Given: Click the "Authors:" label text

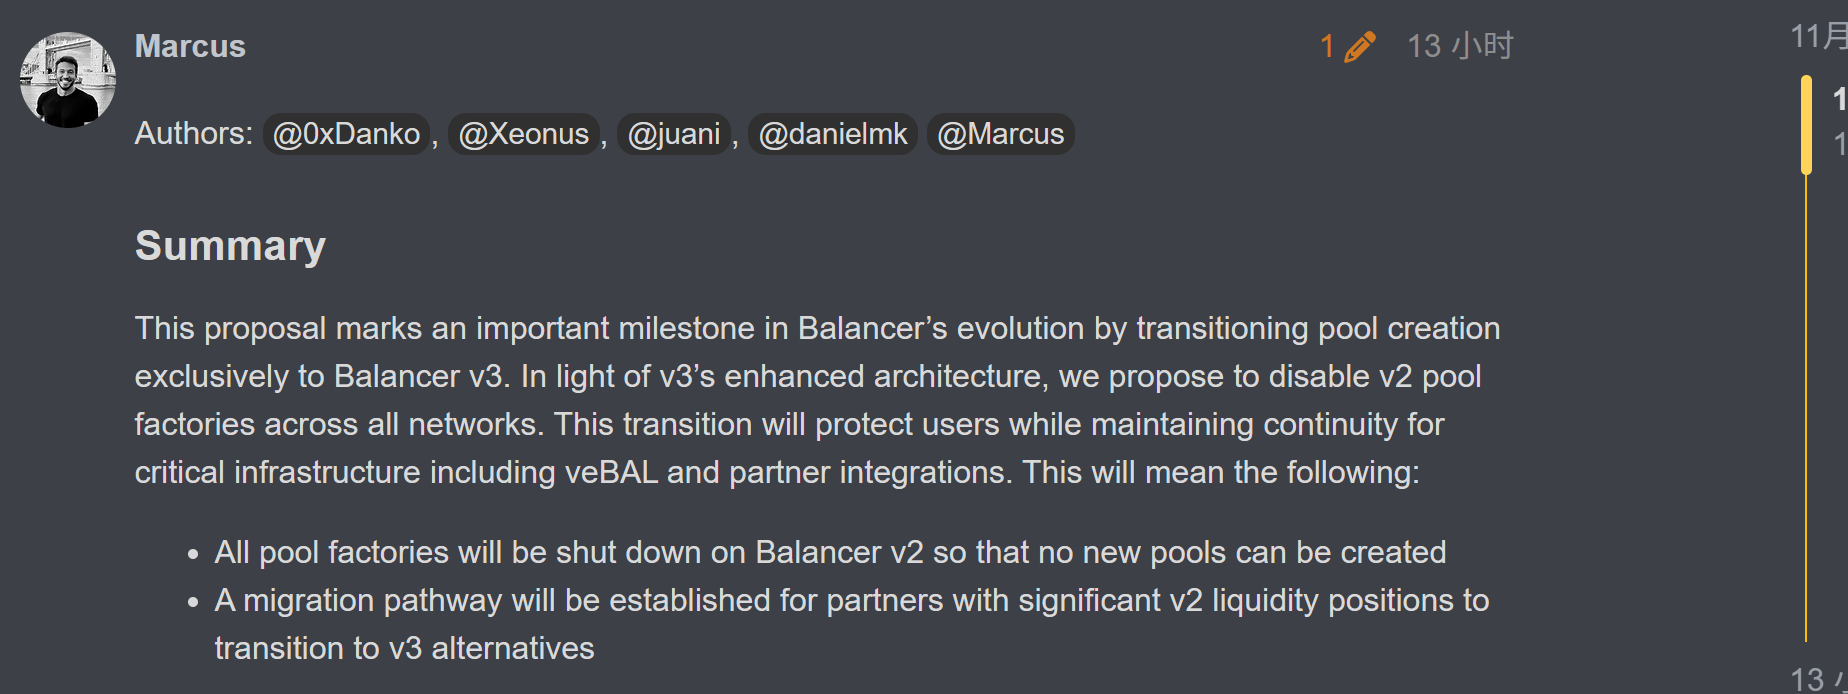Looking at the screenshot, I should tap(193, 134).
